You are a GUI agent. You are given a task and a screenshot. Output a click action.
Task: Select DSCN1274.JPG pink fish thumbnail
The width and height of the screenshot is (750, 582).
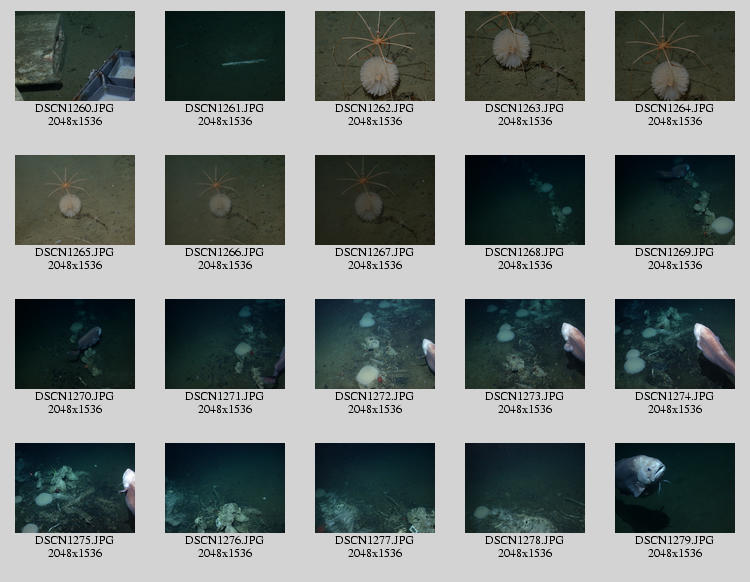(675, 344)
